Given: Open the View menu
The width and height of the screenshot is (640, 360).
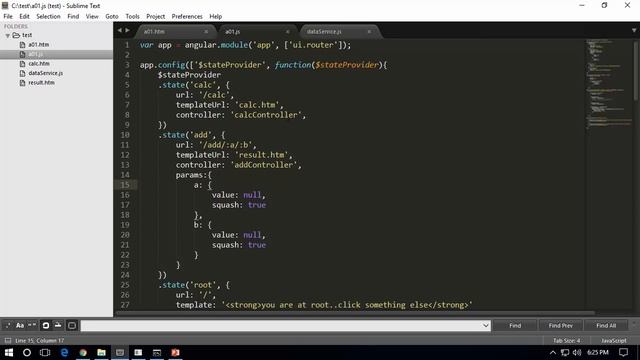Looking at the screenshot, I should [x=92, y=16].
